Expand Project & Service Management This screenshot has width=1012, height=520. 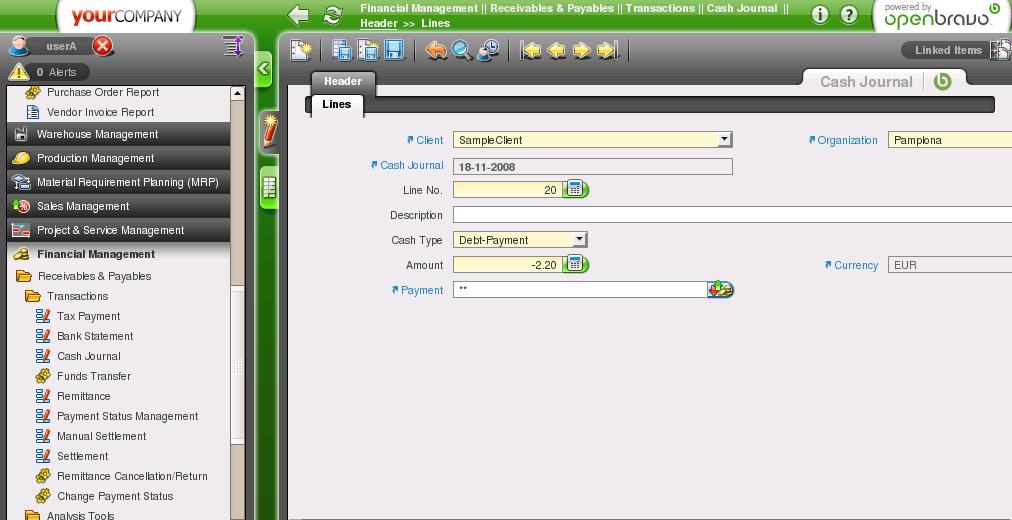click(x=119, y=230)
